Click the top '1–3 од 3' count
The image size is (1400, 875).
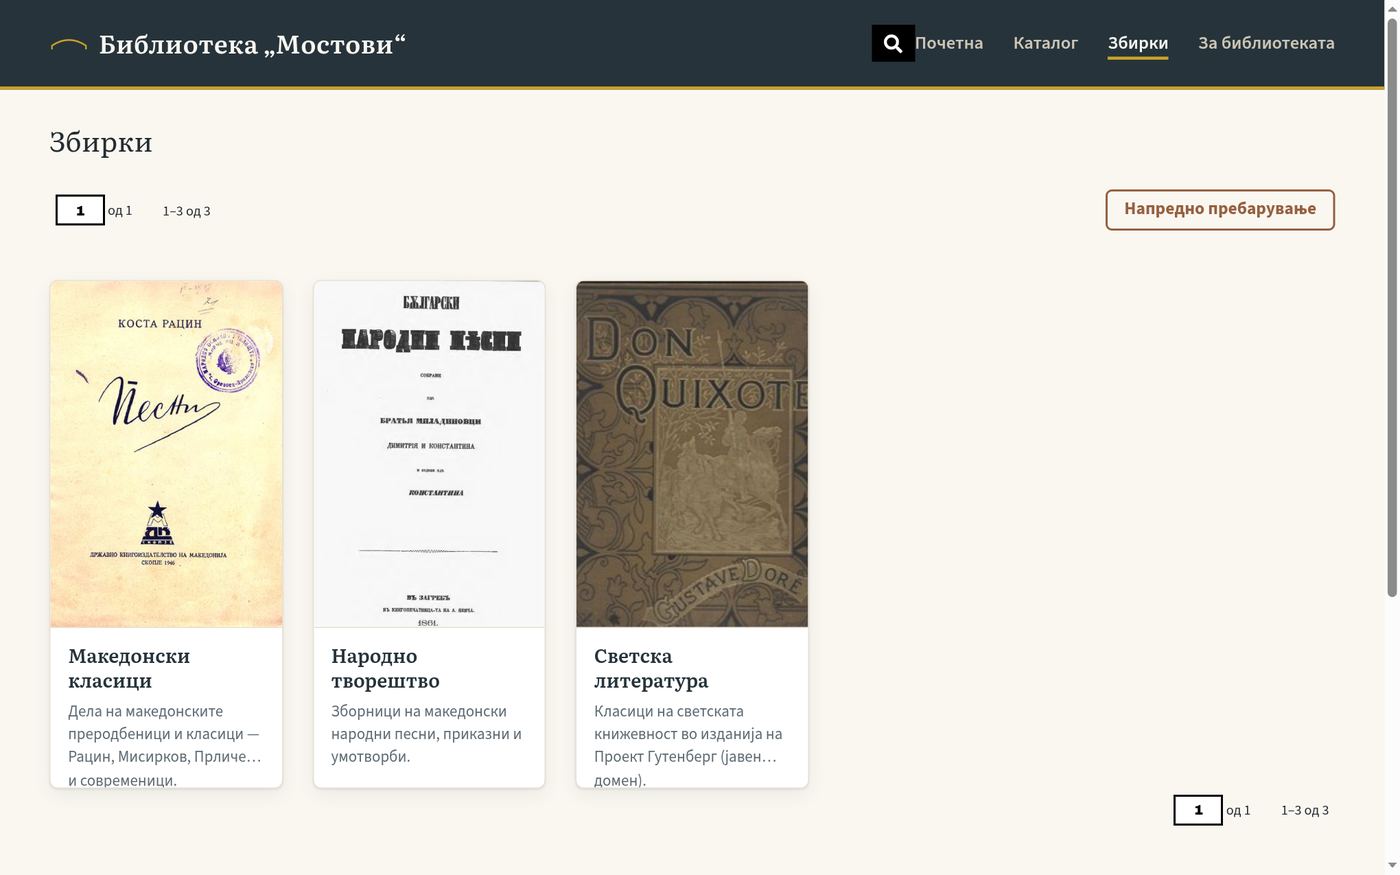tap(186, 211)
